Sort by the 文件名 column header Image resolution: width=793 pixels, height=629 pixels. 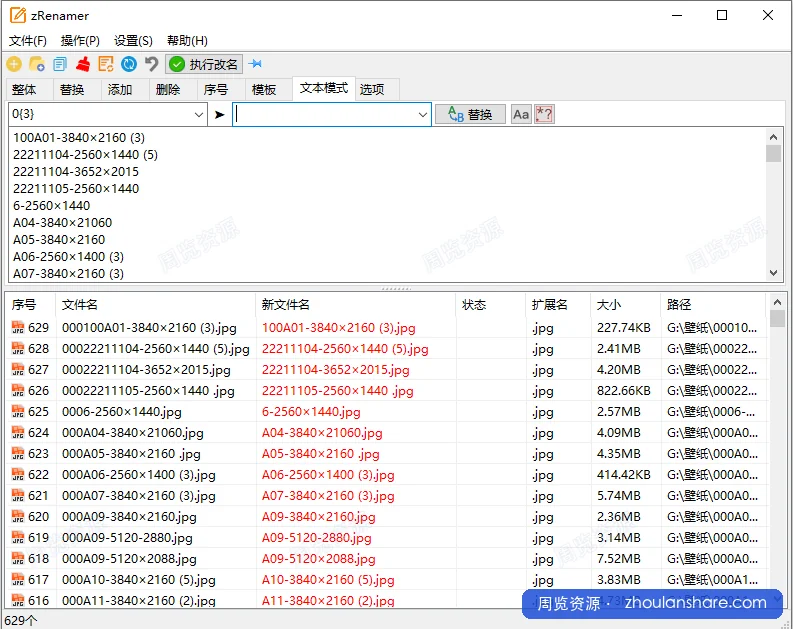click(x=156, y=305)
